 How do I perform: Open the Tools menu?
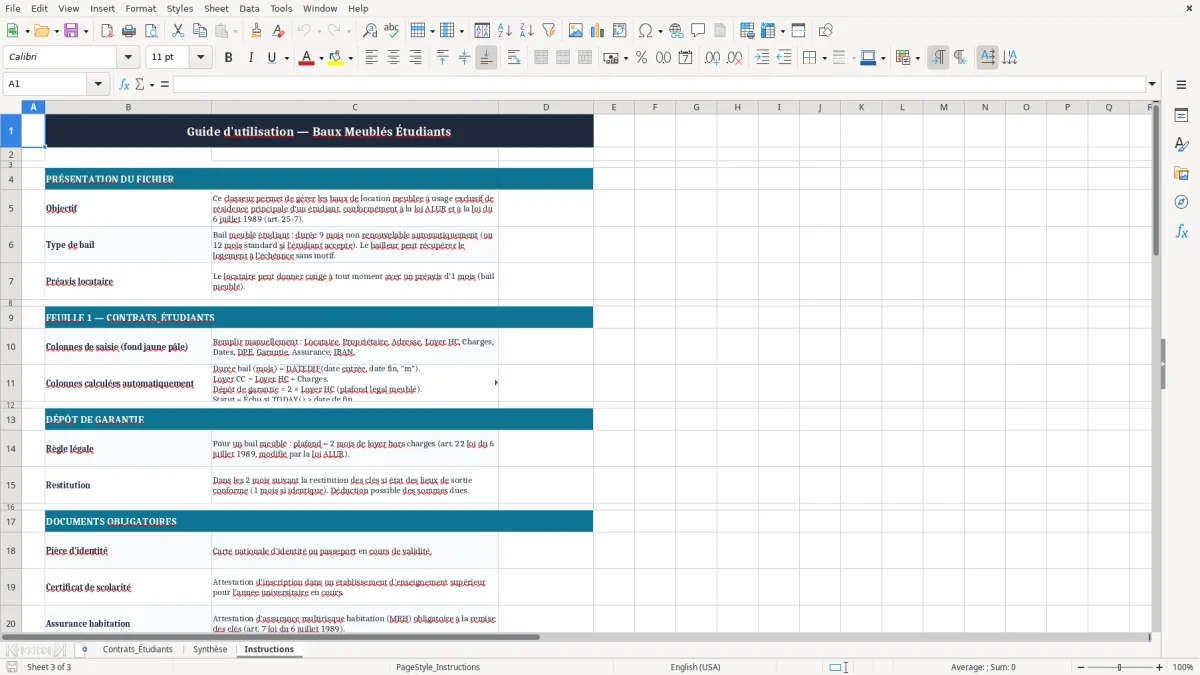click(281, 8)
